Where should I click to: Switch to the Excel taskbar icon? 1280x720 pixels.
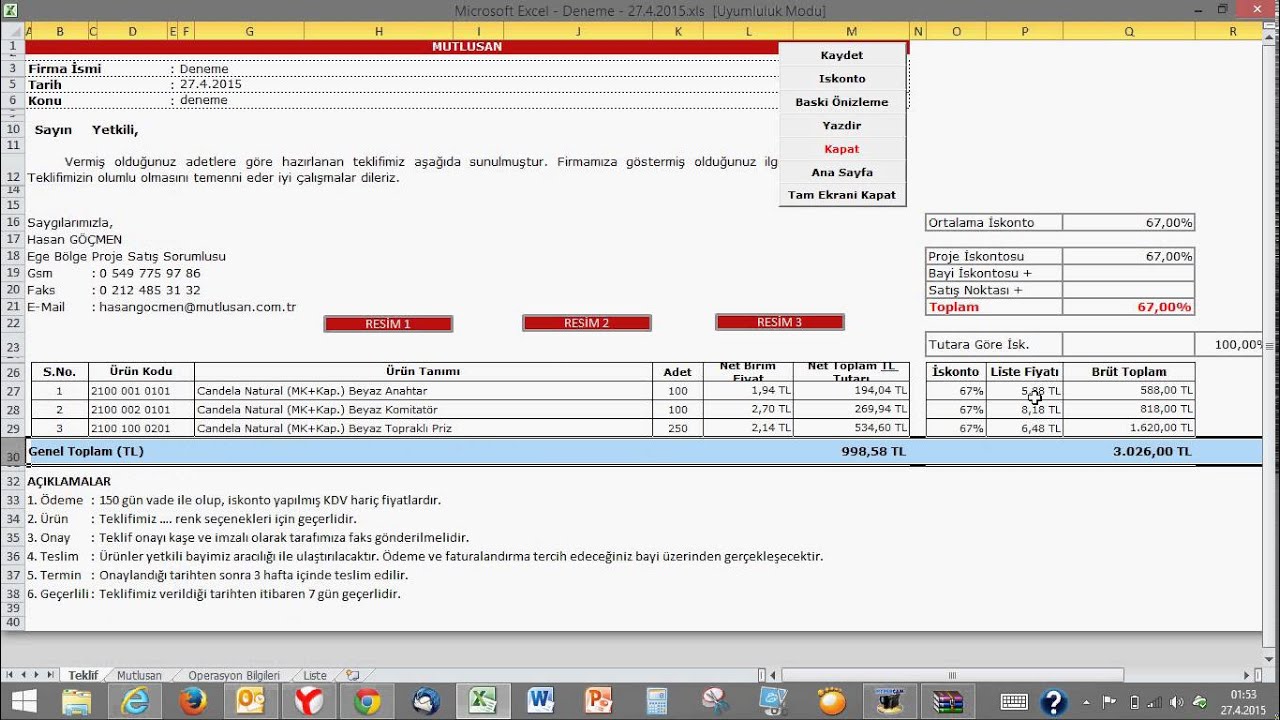coord(483,702)
